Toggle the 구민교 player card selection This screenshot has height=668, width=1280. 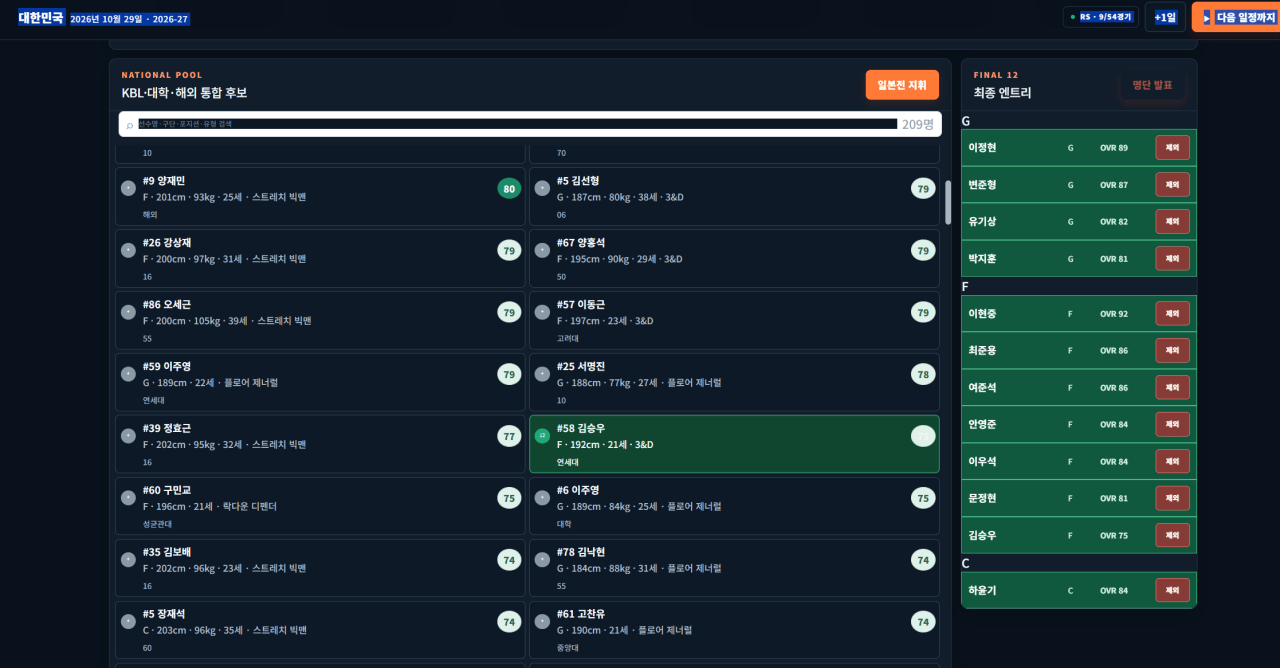coord(320,506)
